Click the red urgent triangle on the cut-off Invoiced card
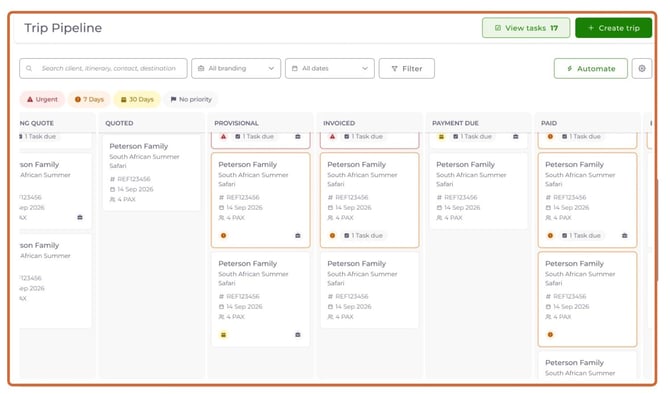 332,136
